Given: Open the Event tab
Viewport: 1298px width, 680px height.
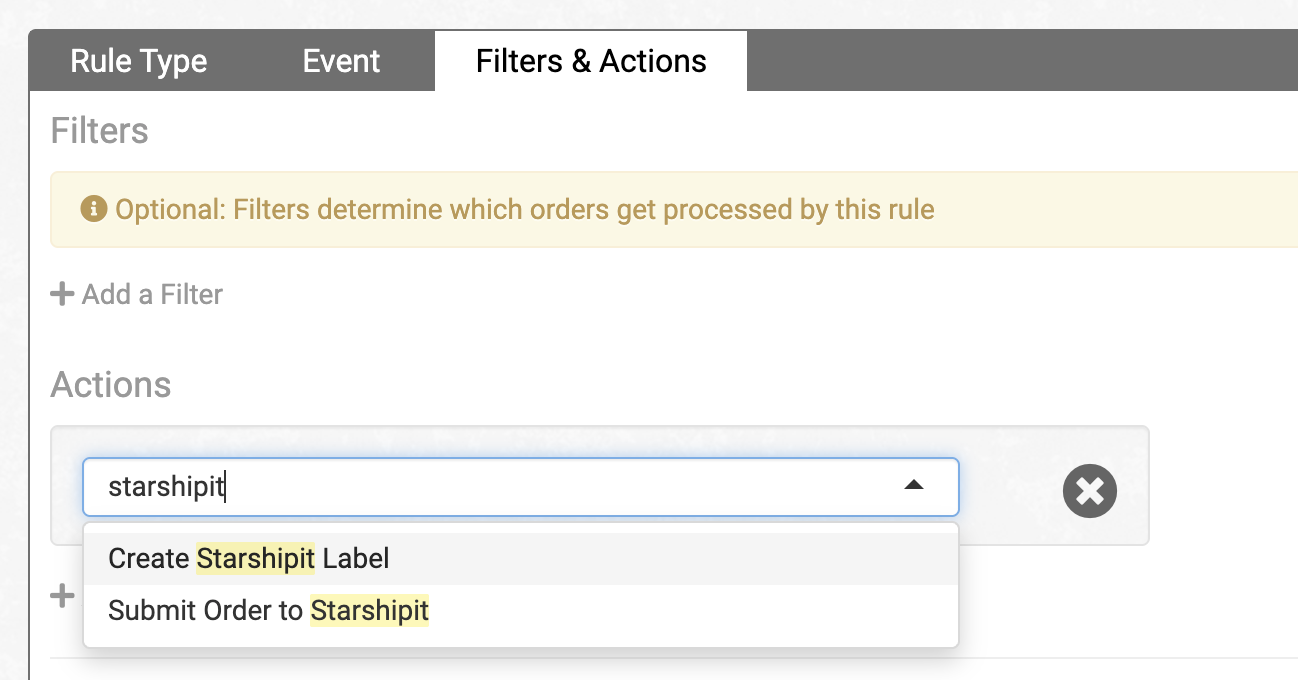Looking at the screenshot, I should pos(341,61).
